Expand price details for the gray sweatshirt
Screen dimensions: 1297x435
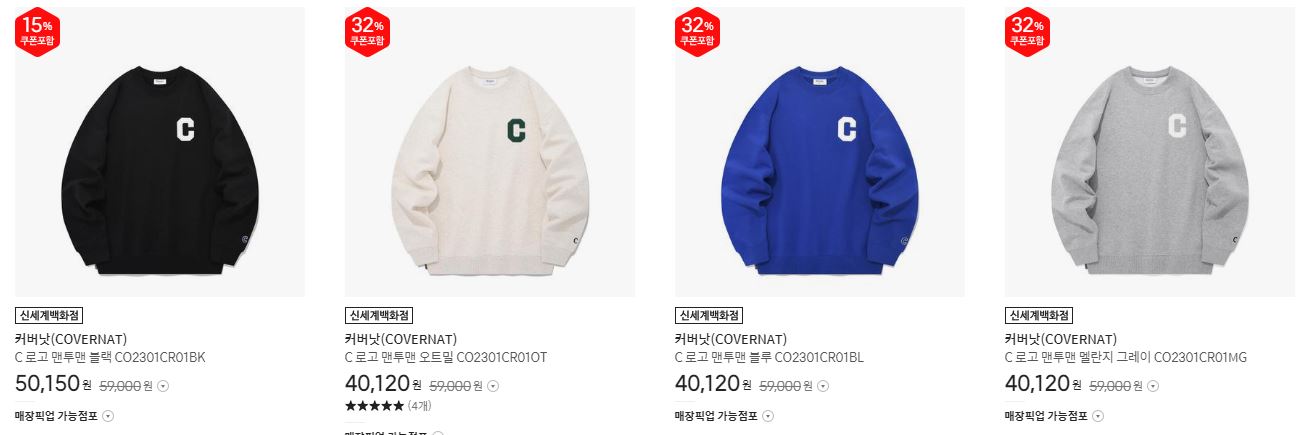(1153, 386)
